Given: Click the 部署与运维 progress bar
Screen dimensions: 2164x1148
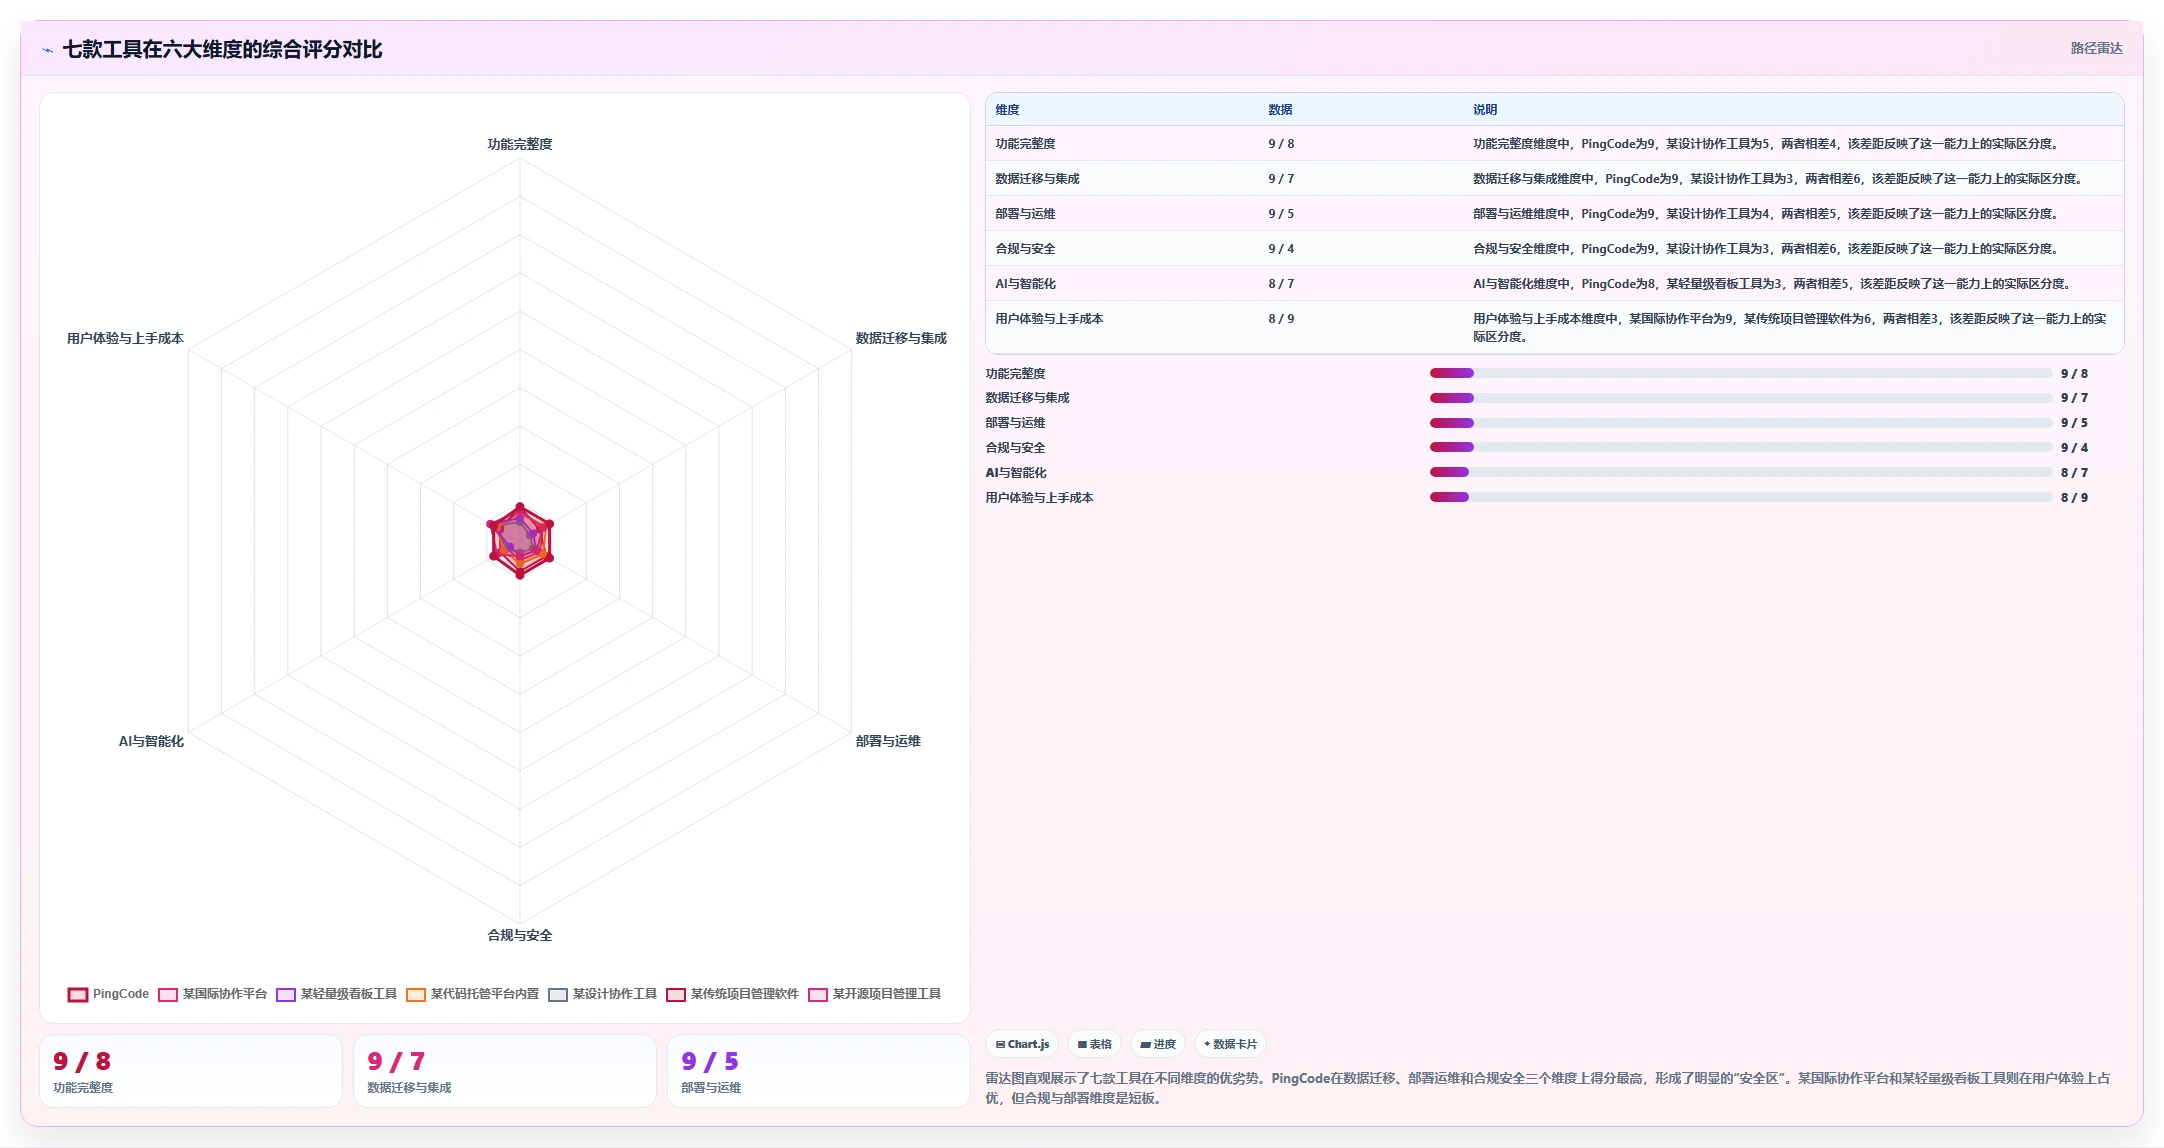Looking at the screenshot, I should 1741,423.
